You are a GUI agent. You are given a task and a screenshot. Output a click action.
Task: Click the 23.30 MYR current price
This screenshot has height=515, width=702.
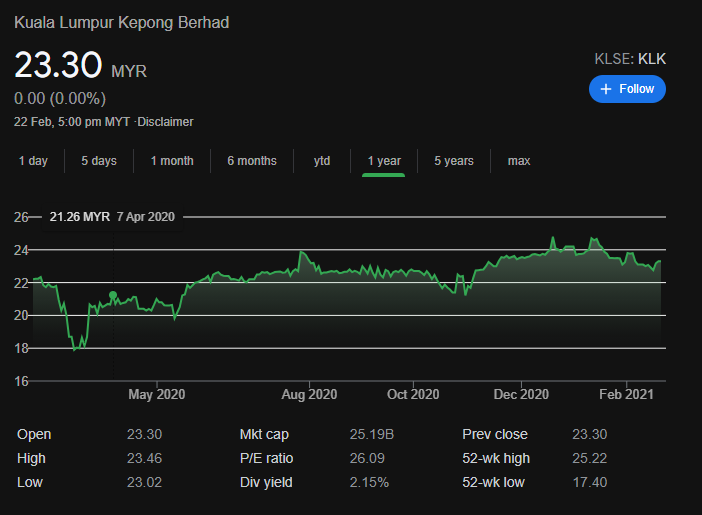point(80,67)
